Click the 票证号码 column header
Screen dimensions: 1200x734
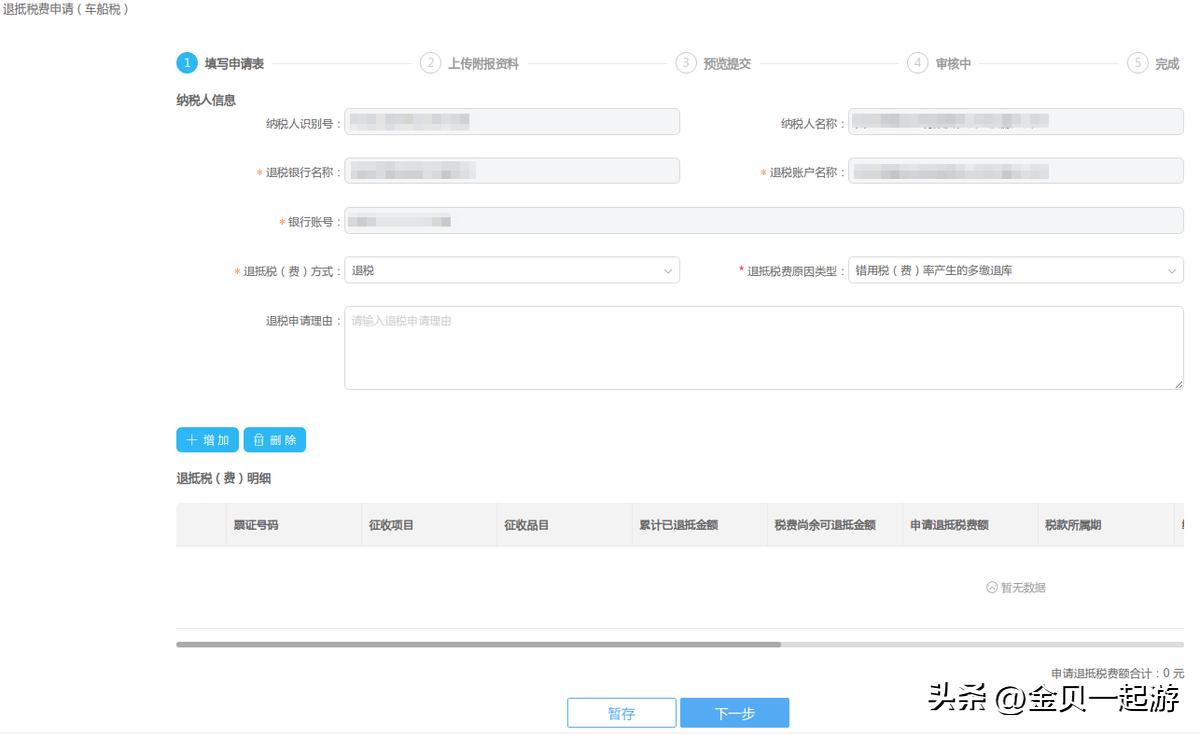(258, 524)
